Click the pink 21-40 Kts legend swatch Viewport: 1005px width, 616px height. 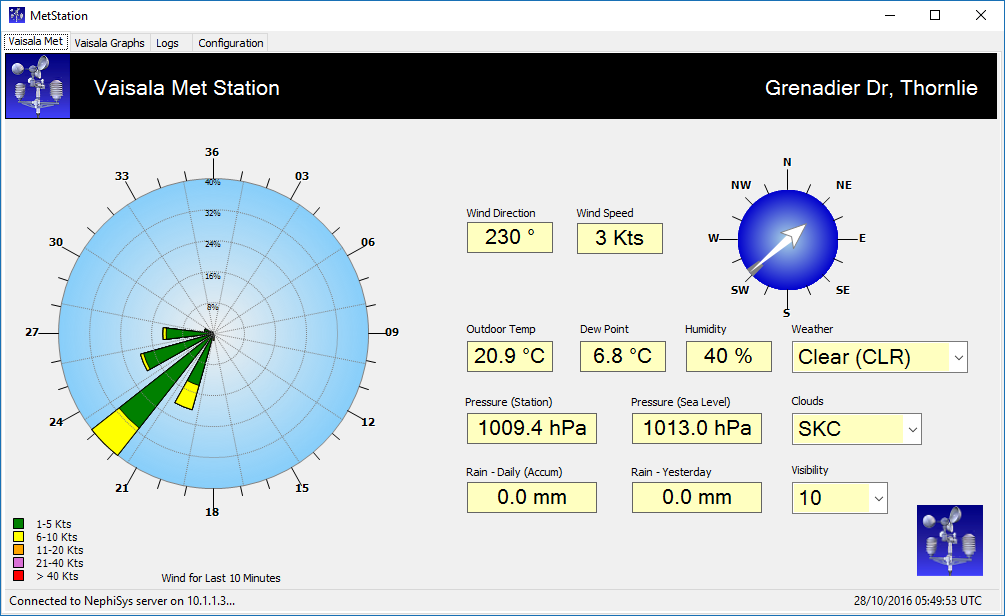click(x=19, y=562)
